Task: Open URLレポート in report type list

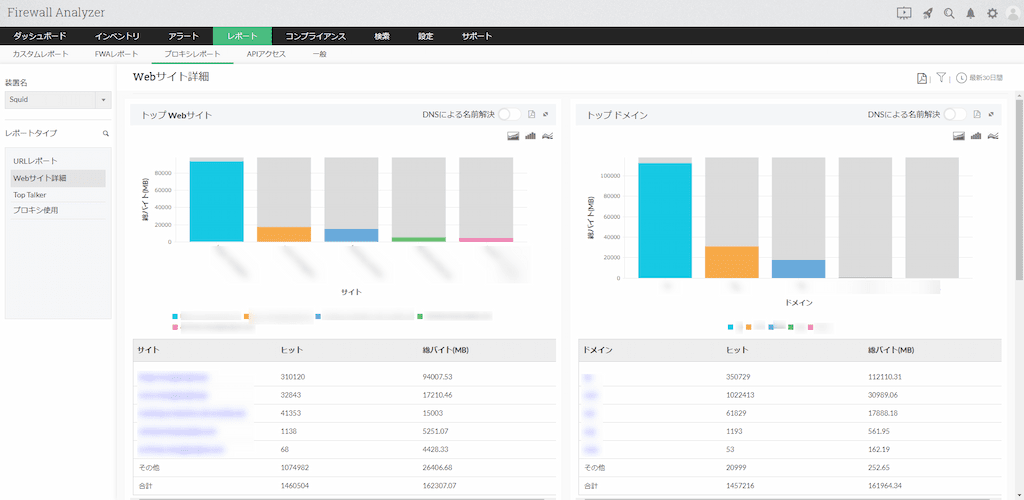Action: coord(35,161)
